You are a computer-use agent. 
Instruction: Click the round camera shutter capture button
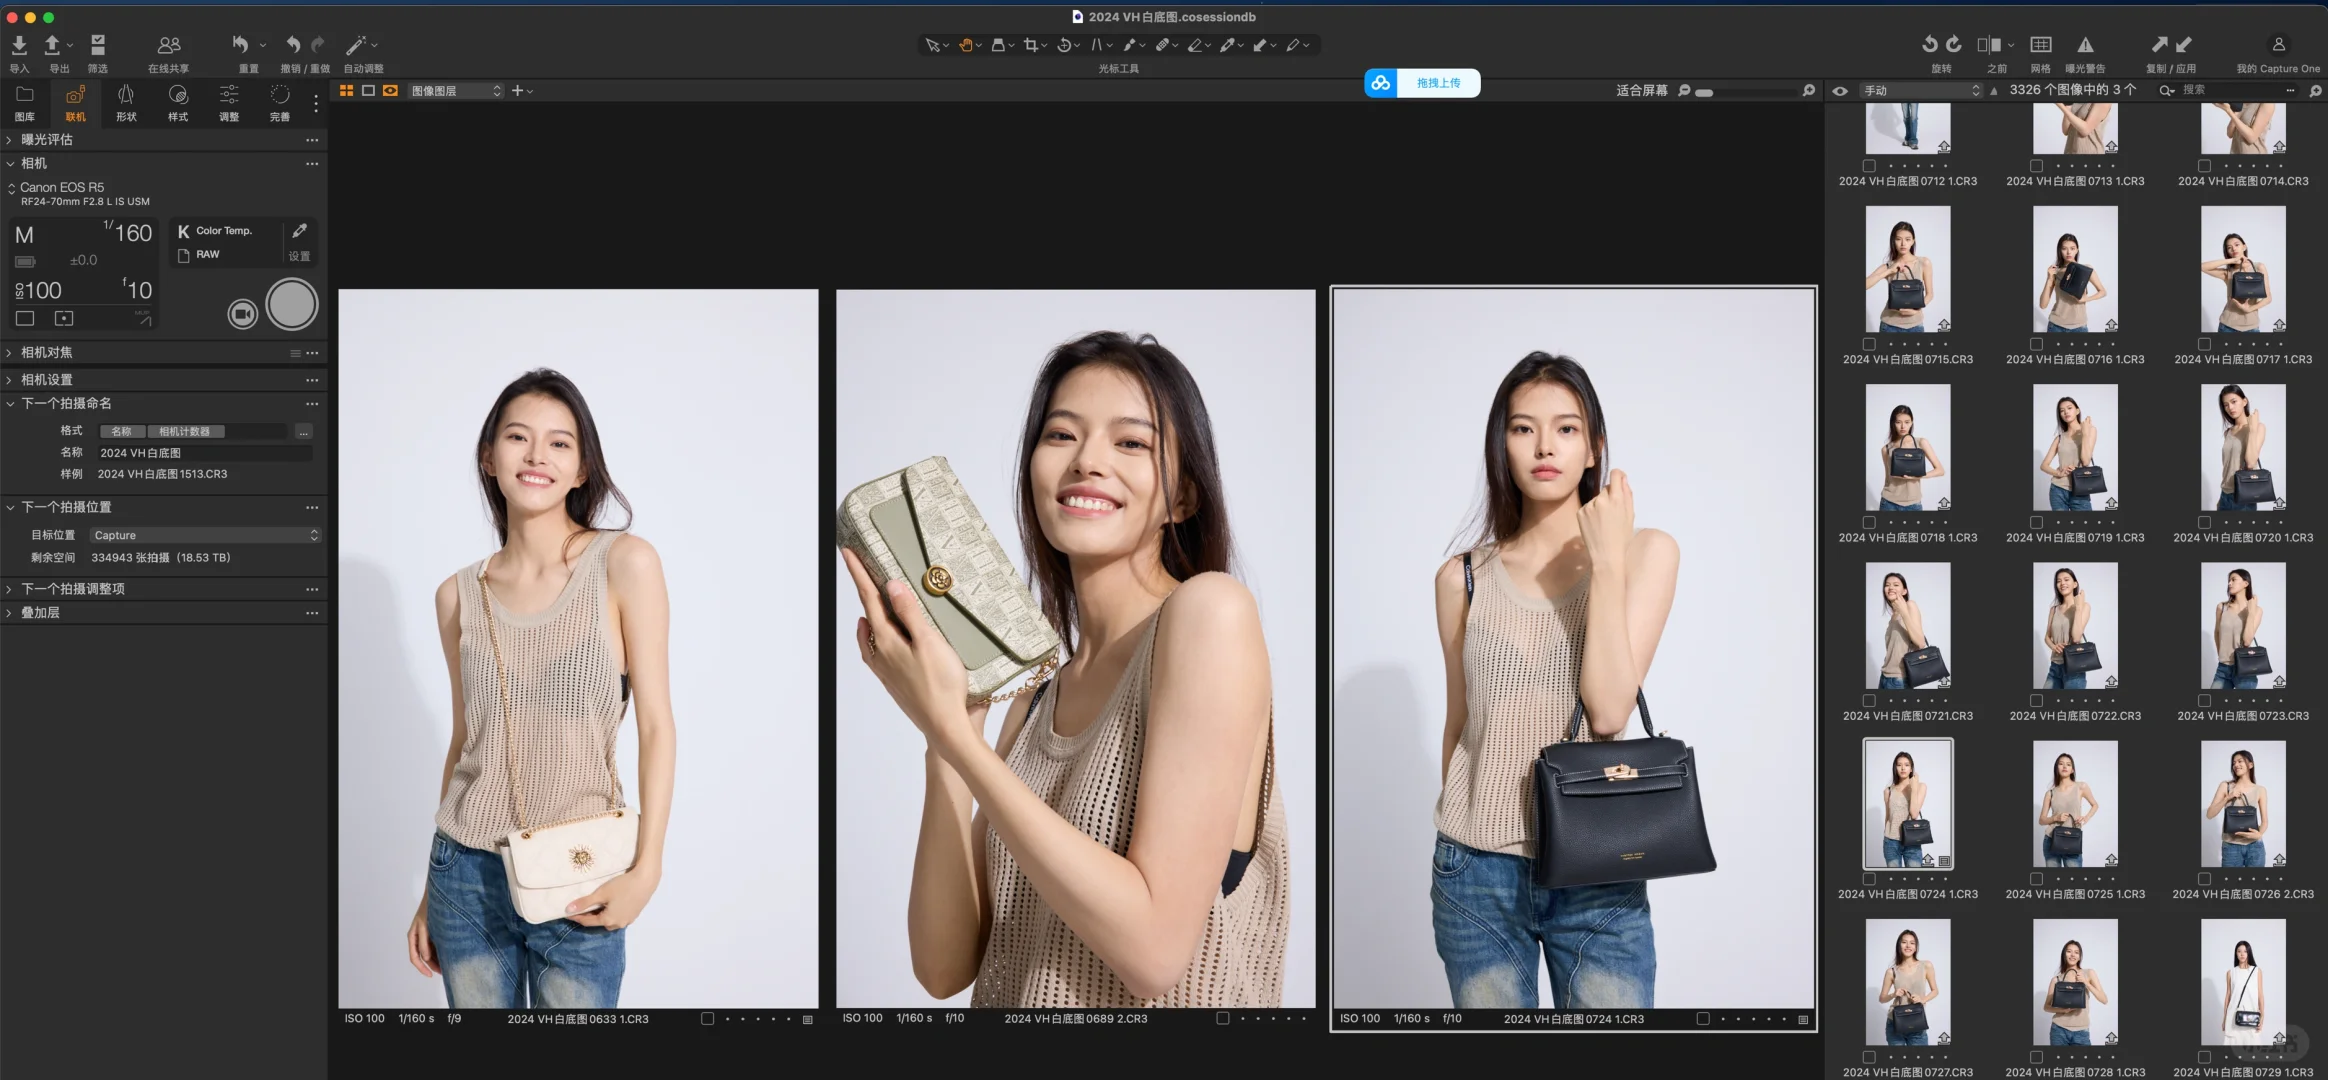292,305
